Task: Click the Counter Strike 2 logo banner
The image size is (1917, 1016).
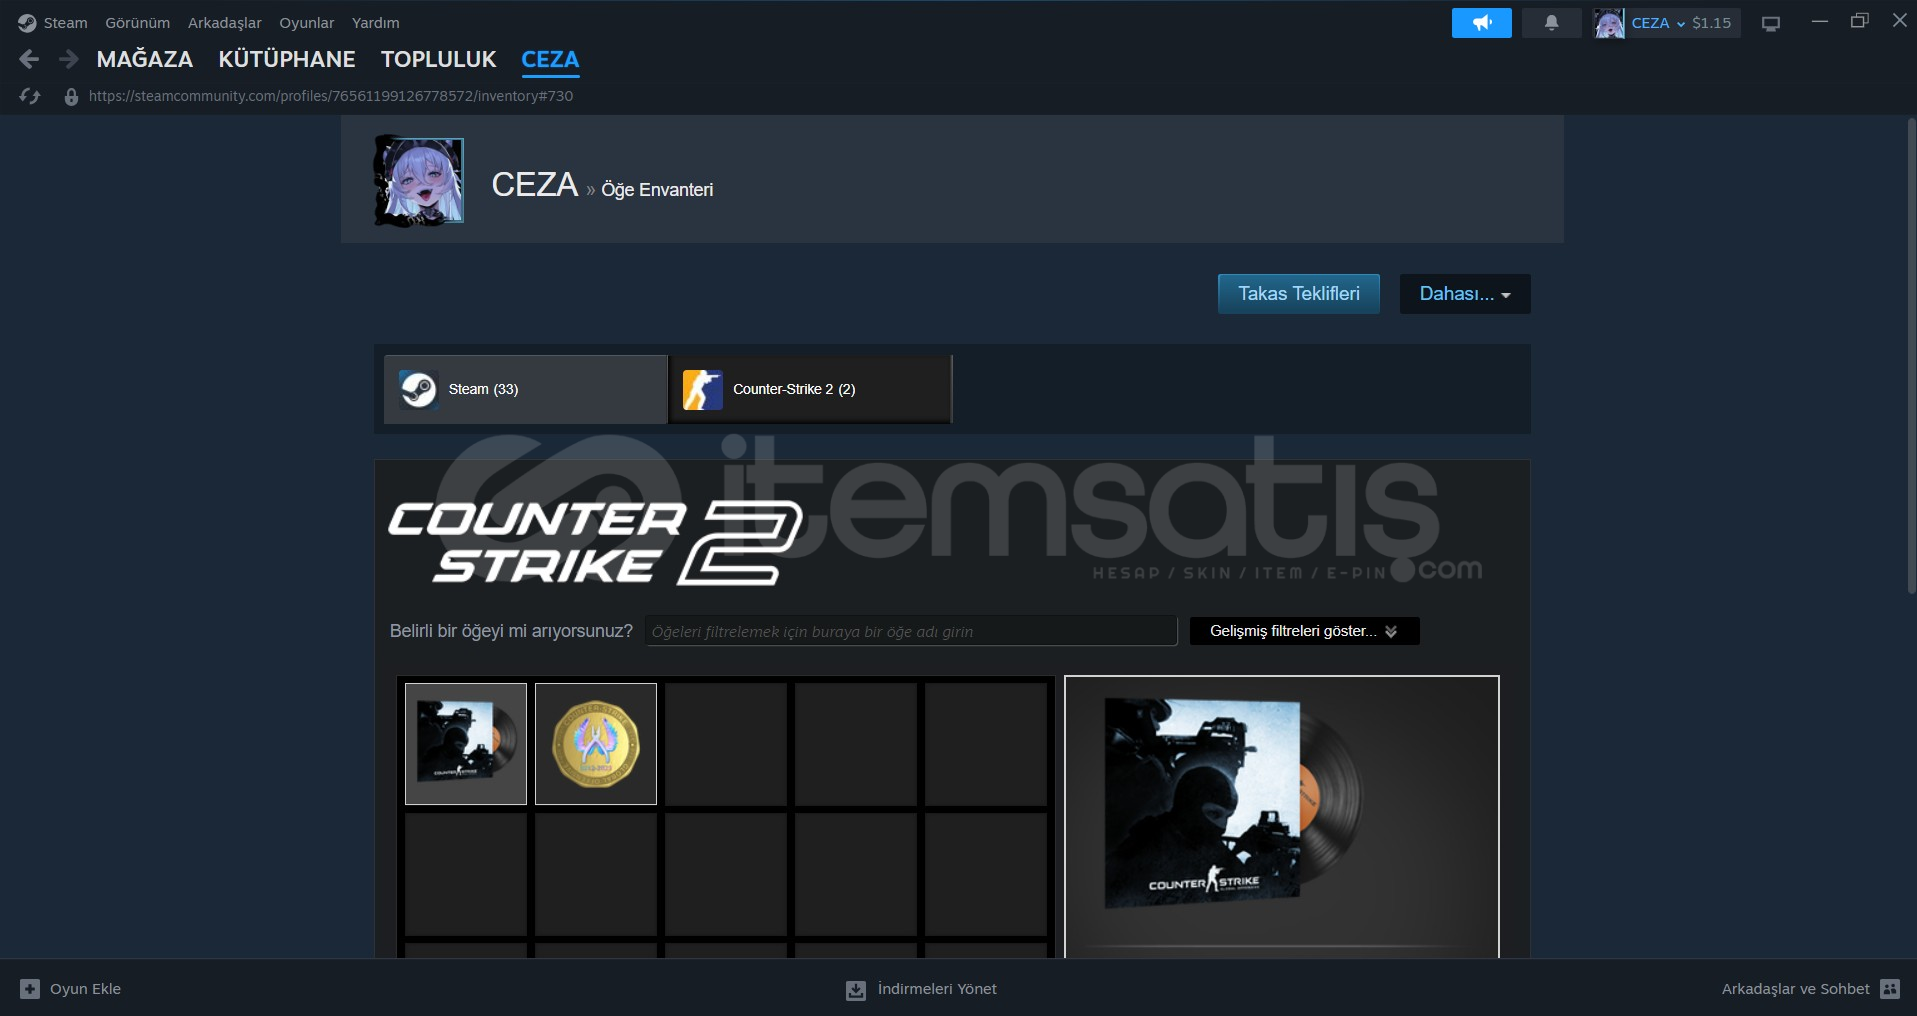Action: coord(595,542)
